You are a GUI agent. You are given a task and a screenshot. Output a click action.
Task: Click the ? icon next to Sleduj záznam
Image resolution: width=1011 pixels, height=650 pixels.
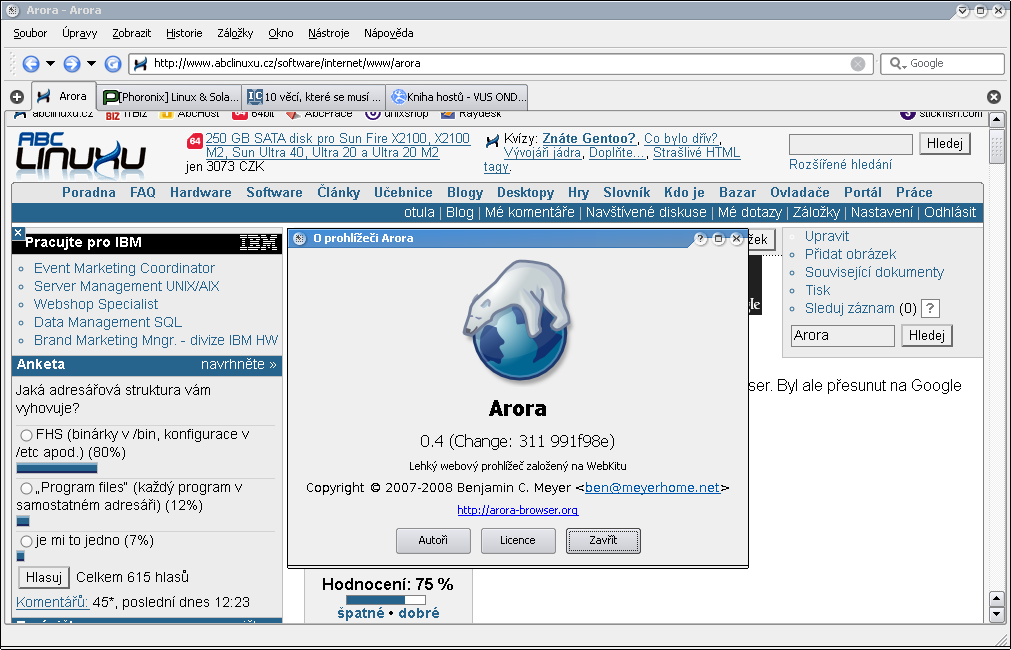coord(930,309)
